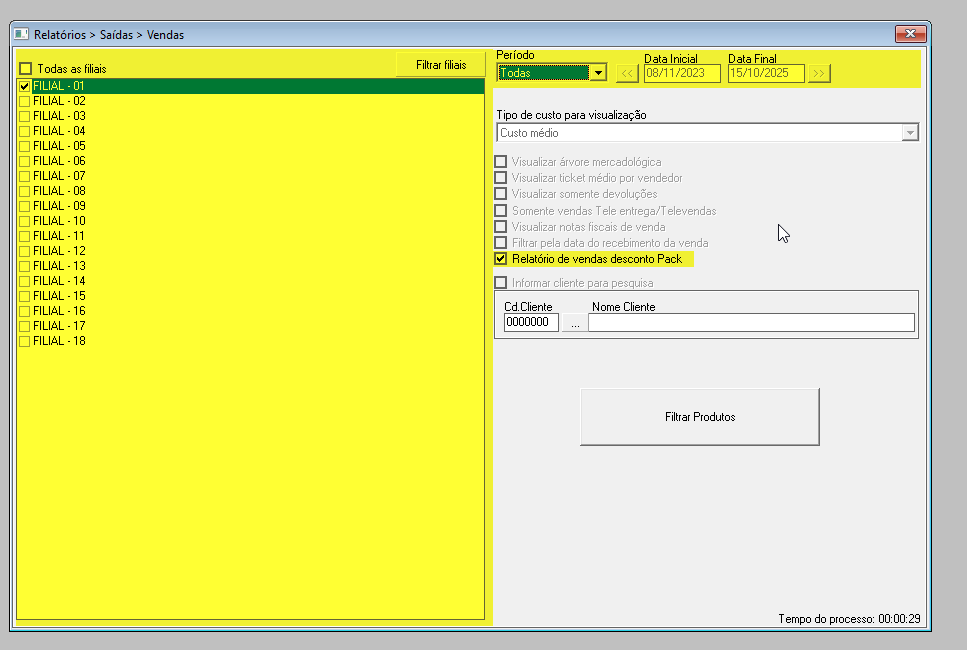Uncheck the FILIAL - 01 checkbox
967x650 pixels.
pyautogui.click(x=25, y=86)
